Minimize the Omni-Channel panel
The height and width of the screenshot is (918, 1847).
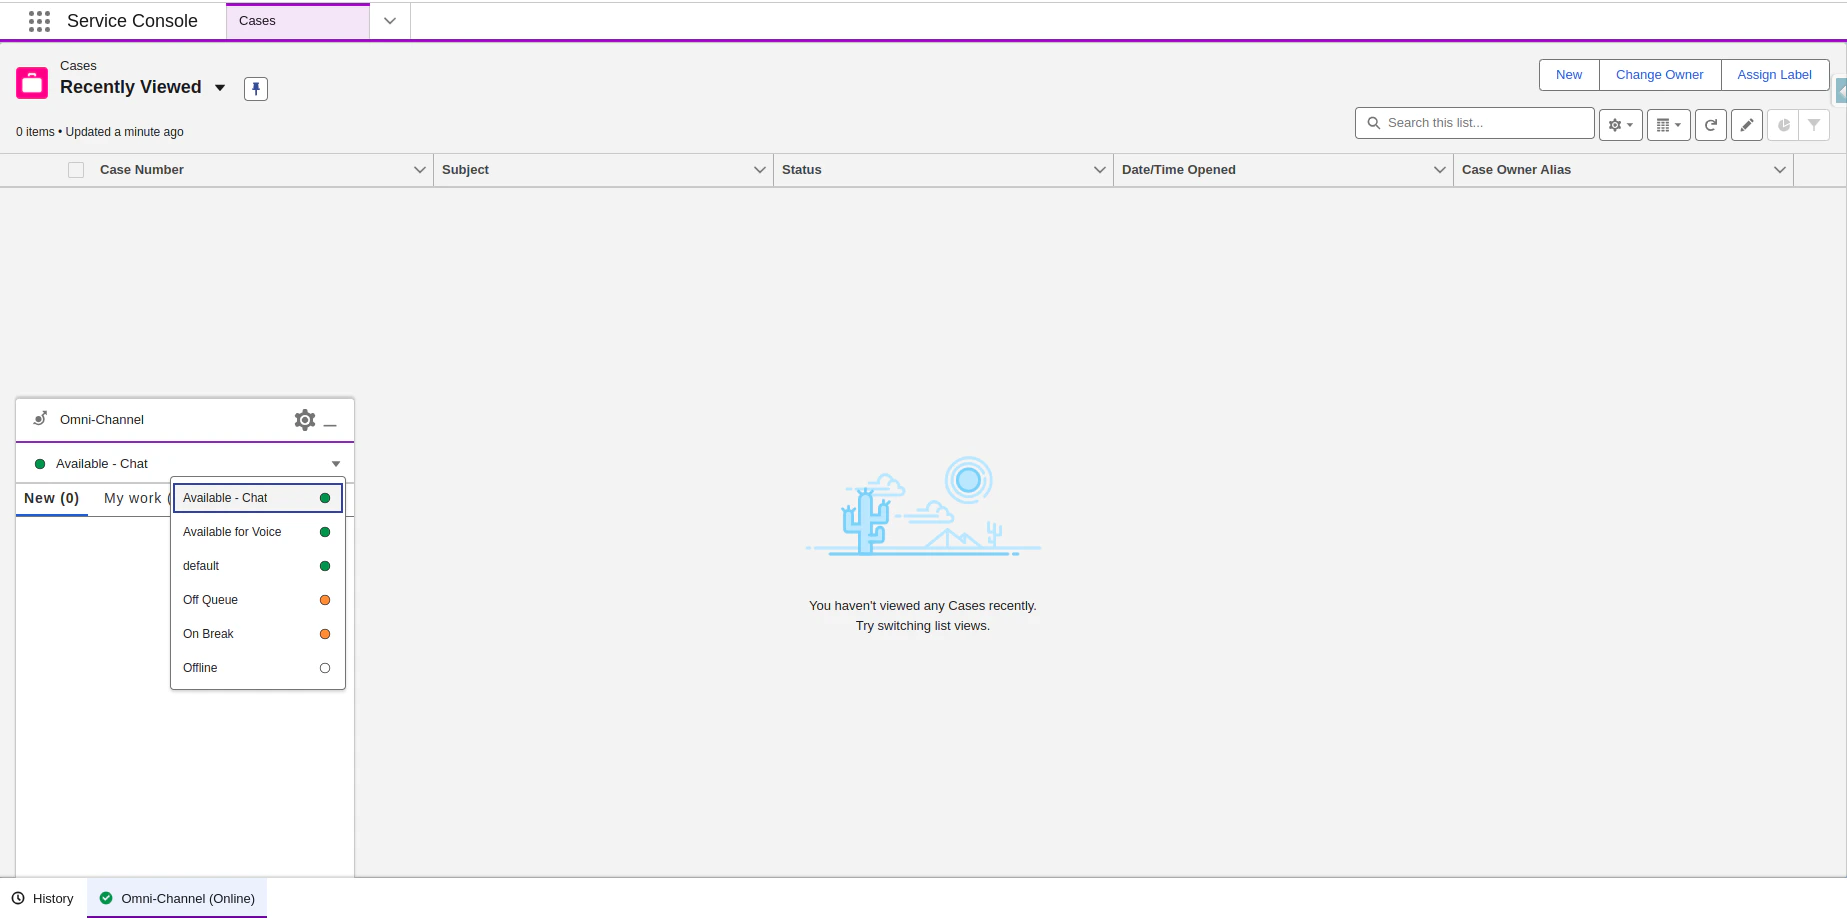pyautogui.click(x=330, y=425)
